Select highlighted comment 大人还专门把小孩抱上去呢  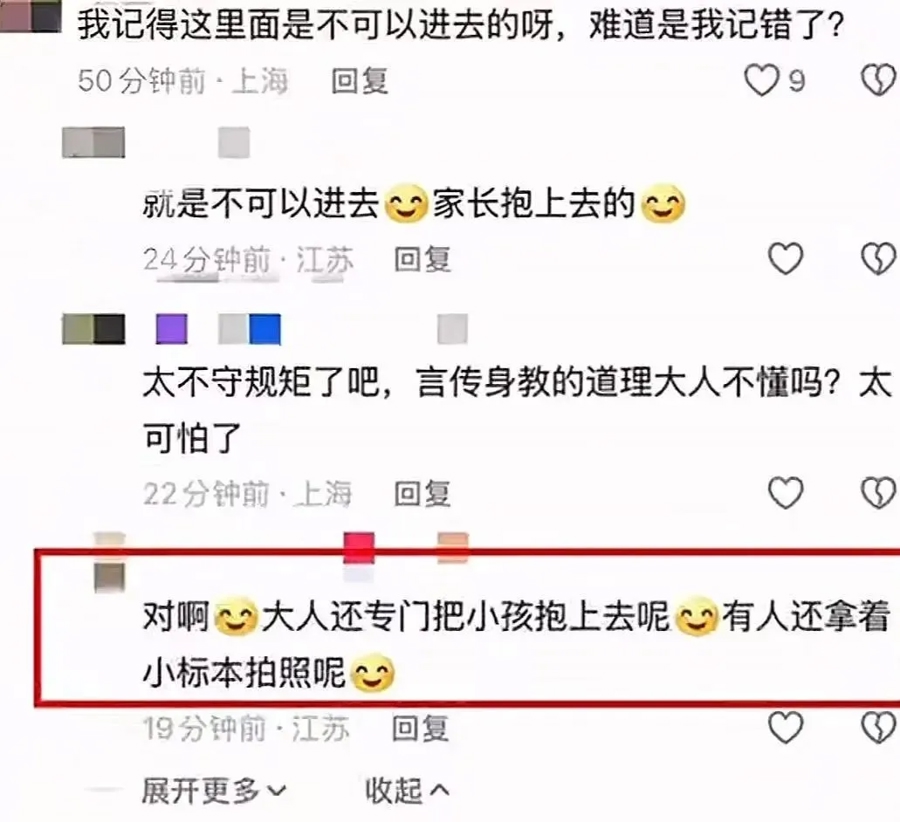(465, 618)
